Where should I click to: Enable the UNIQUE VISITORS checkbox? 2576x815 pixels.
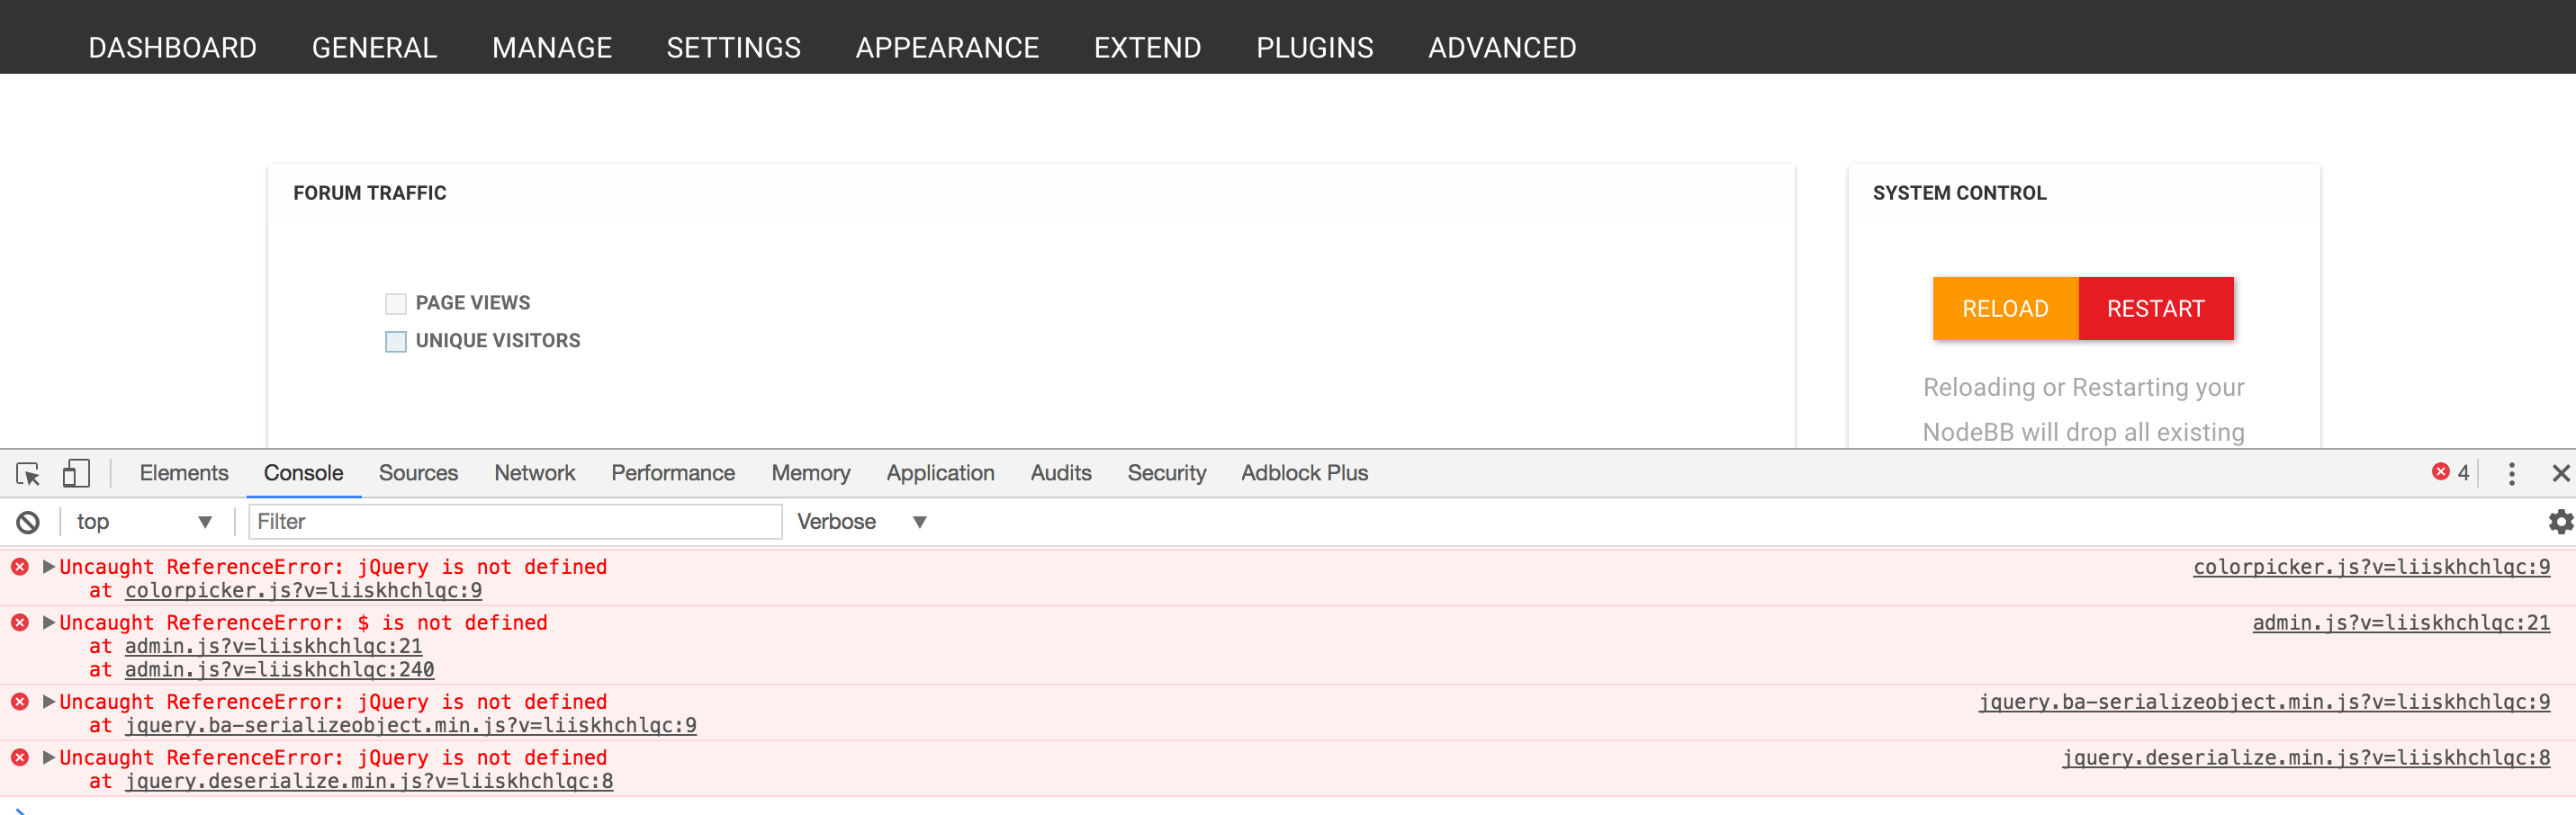395,341
